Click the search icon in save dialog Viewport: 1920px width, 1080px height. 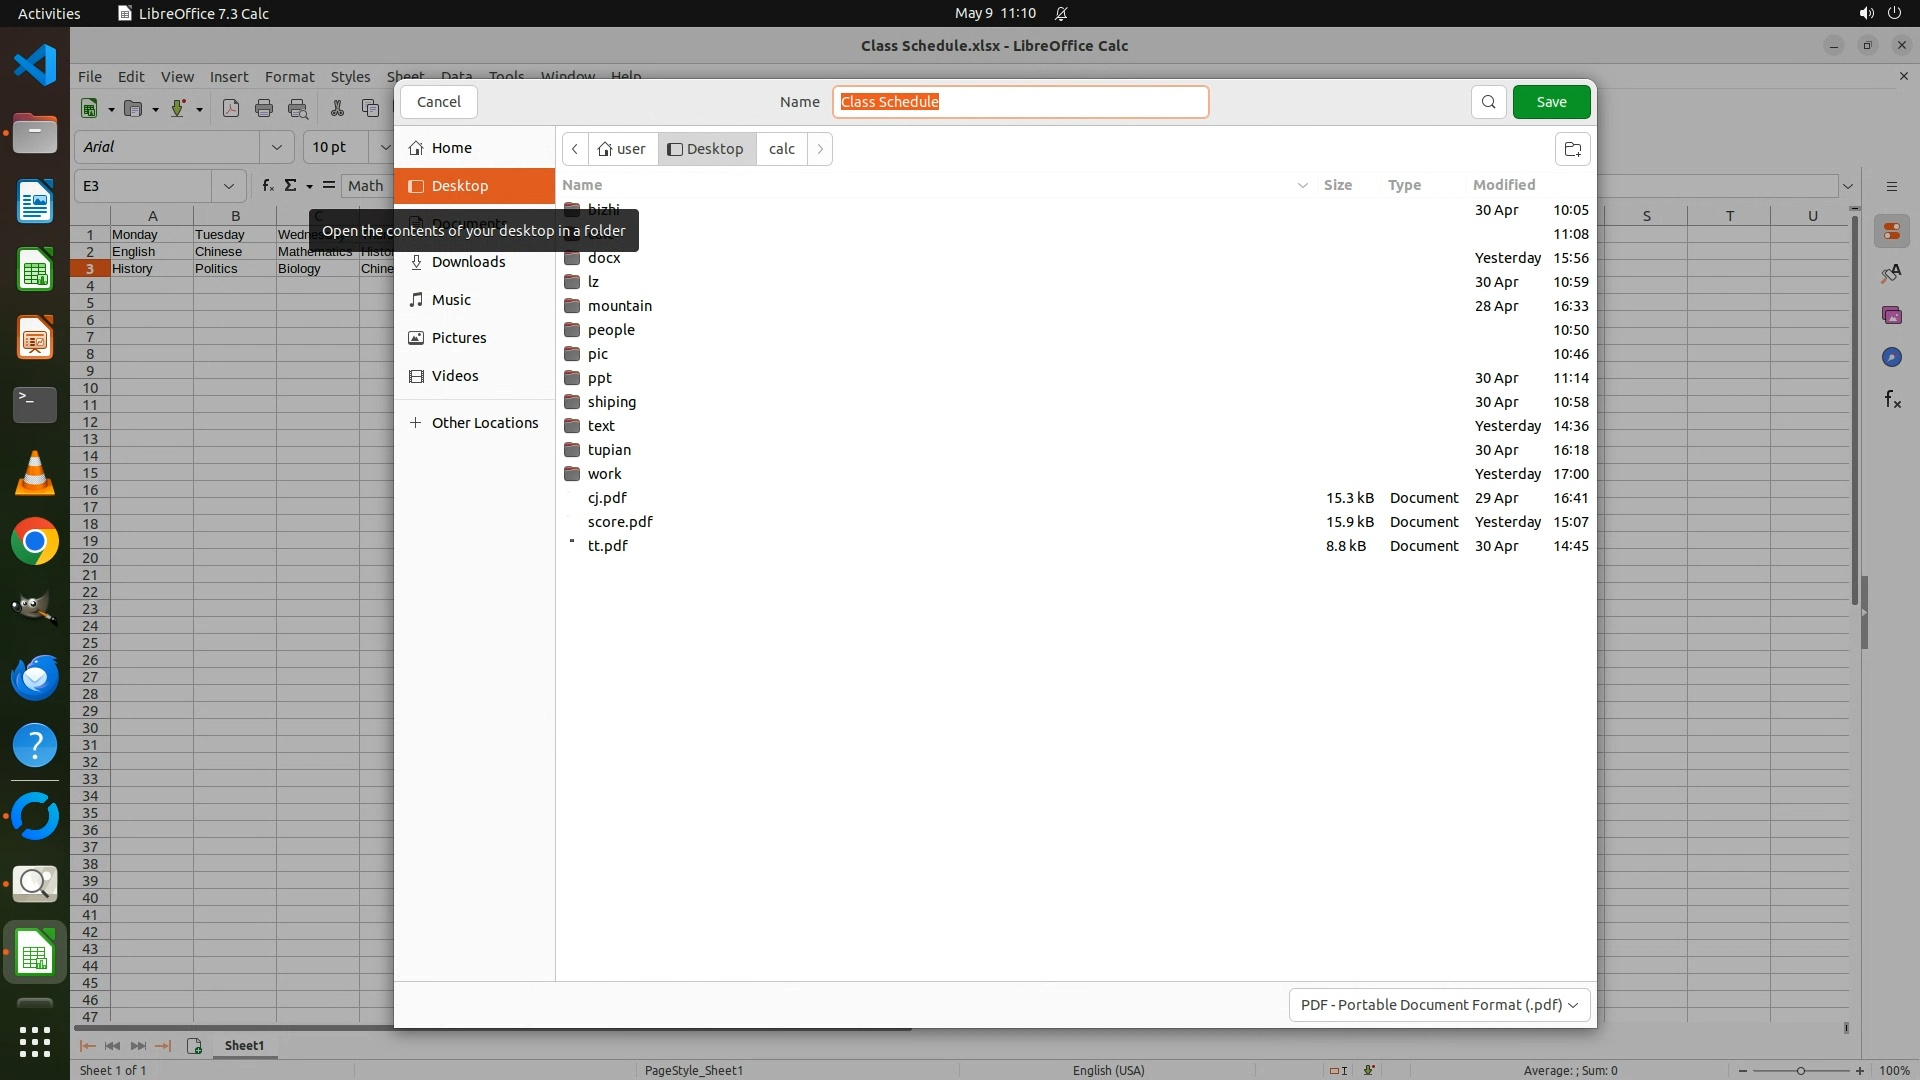[x=1488, y=102]
